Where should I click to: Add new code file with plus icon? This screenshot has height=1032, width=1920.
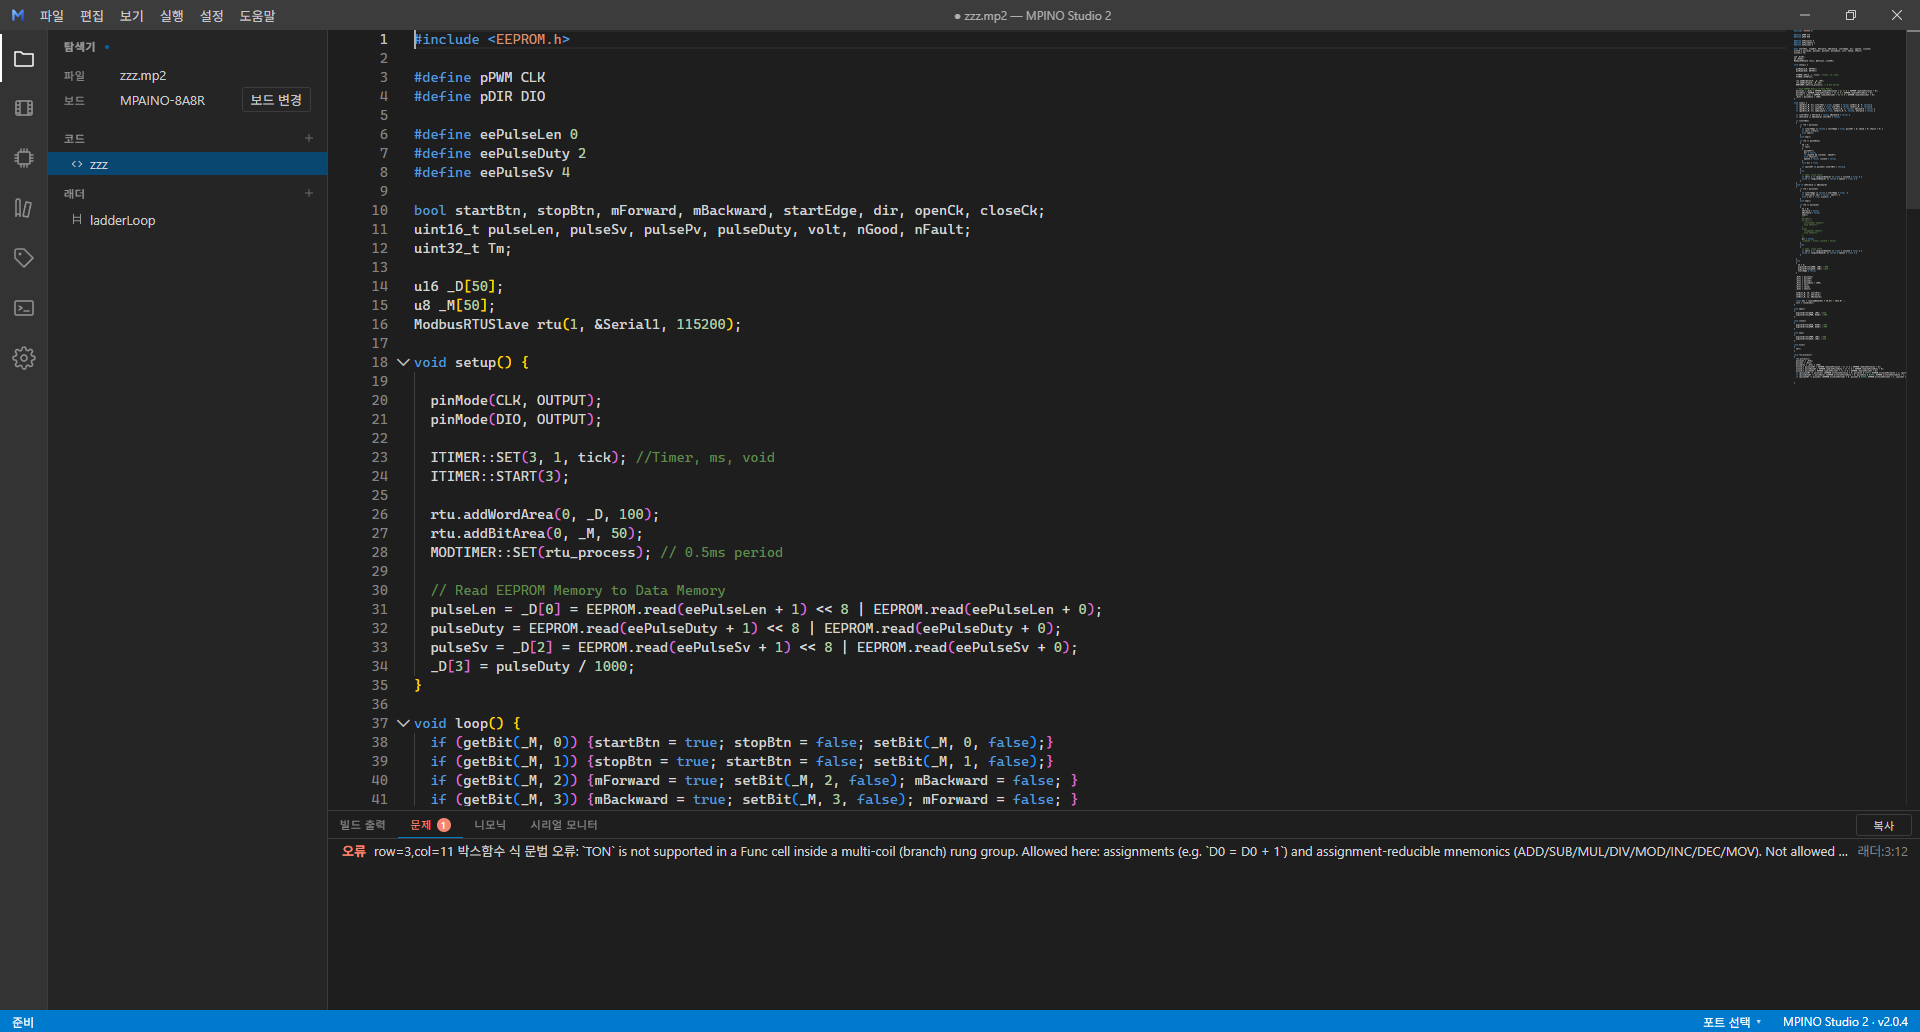tap(309, 138)
